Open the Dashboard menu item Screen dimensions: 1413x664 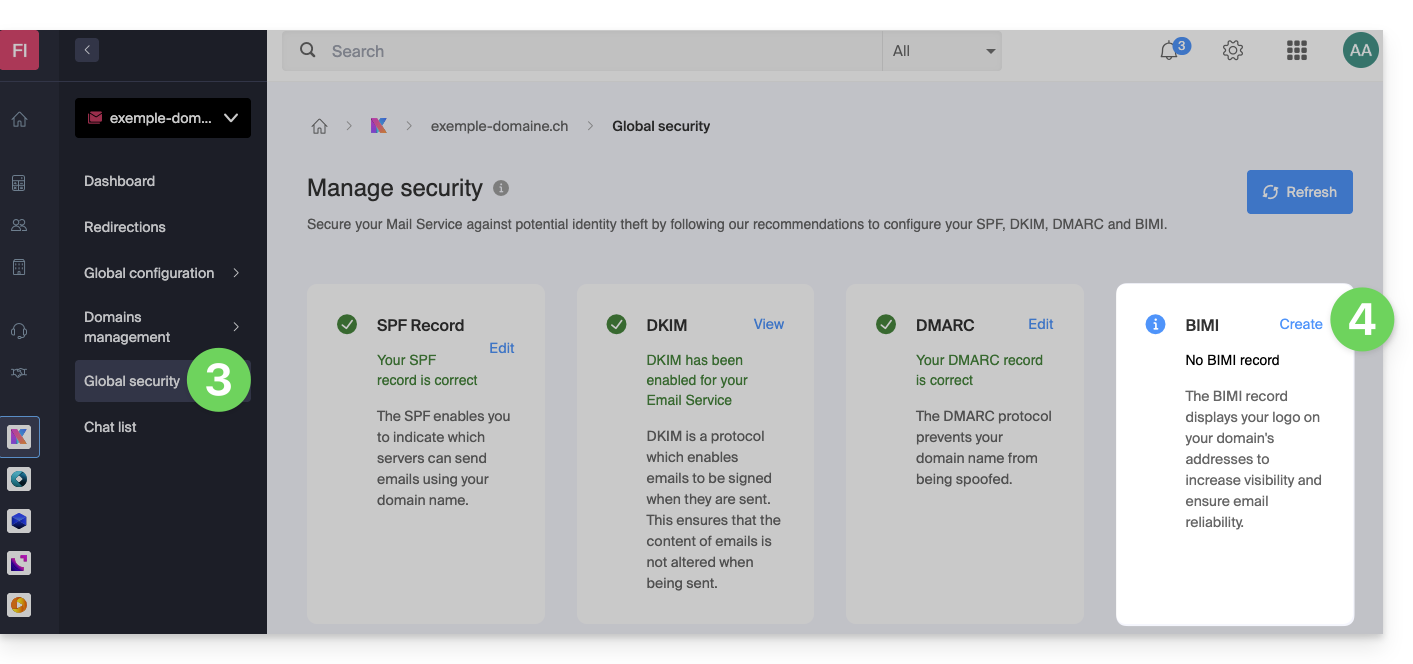[x=119, y=181]
